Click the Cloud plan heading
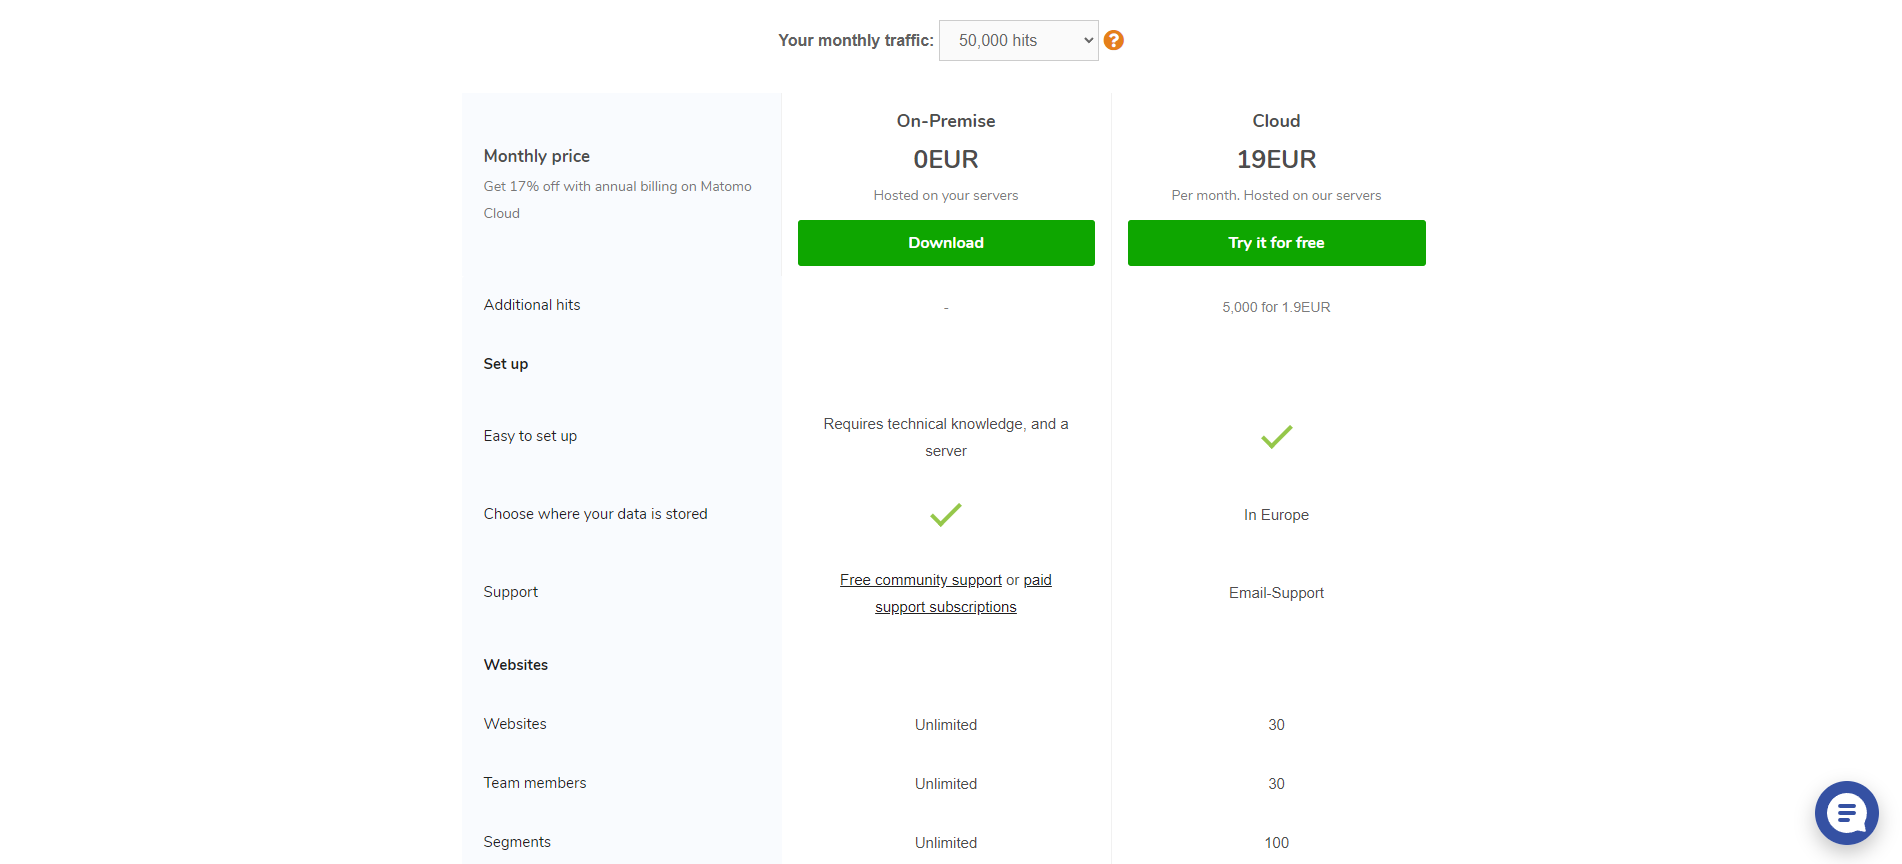The image size is (1902, 864). pos(1276,121)
